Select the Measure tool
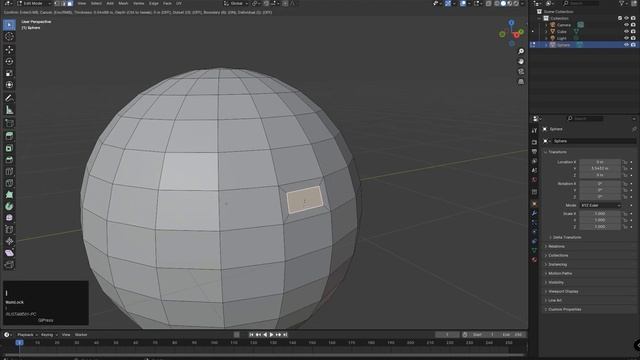The width and height of the screenshot is (640, 360). coord(9,110)
